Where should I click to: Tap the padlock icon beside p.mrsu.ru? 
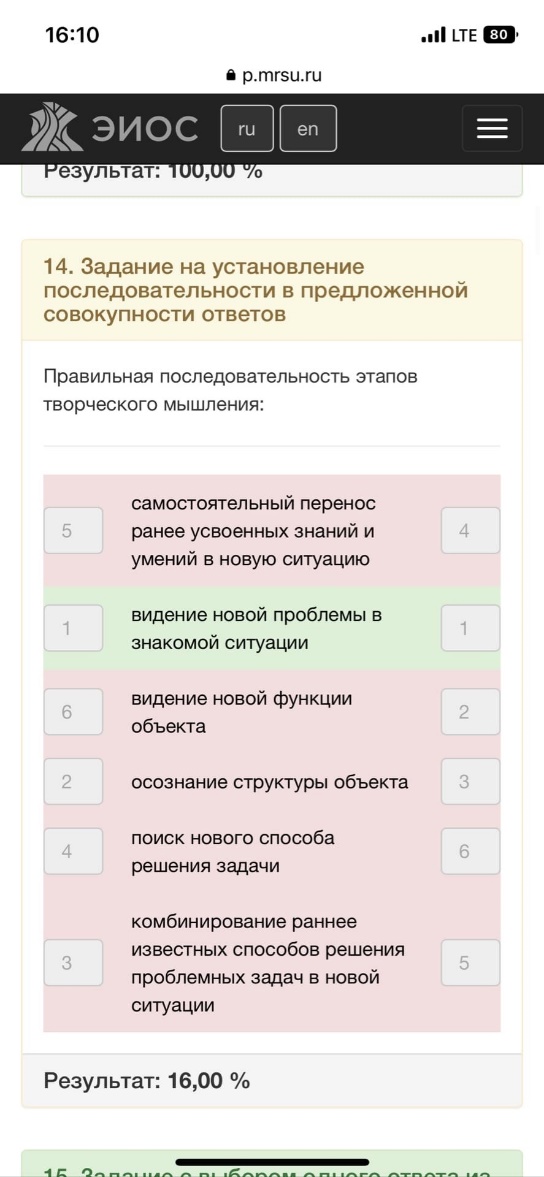tap(230, 76)
